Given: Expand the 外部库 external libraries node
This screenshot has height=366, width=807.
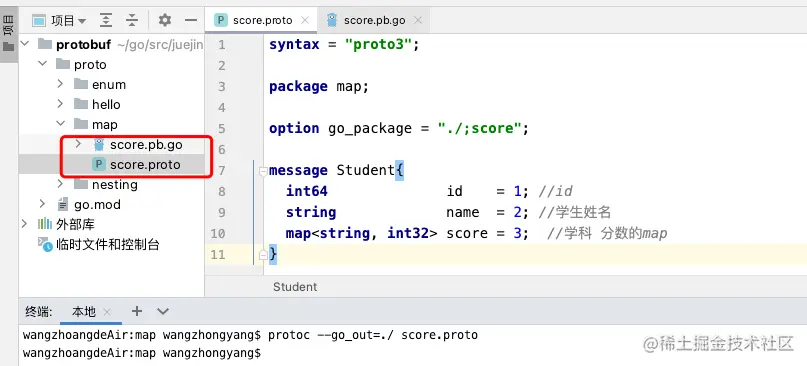Looking at the screenshot, I should pos(24,224).
